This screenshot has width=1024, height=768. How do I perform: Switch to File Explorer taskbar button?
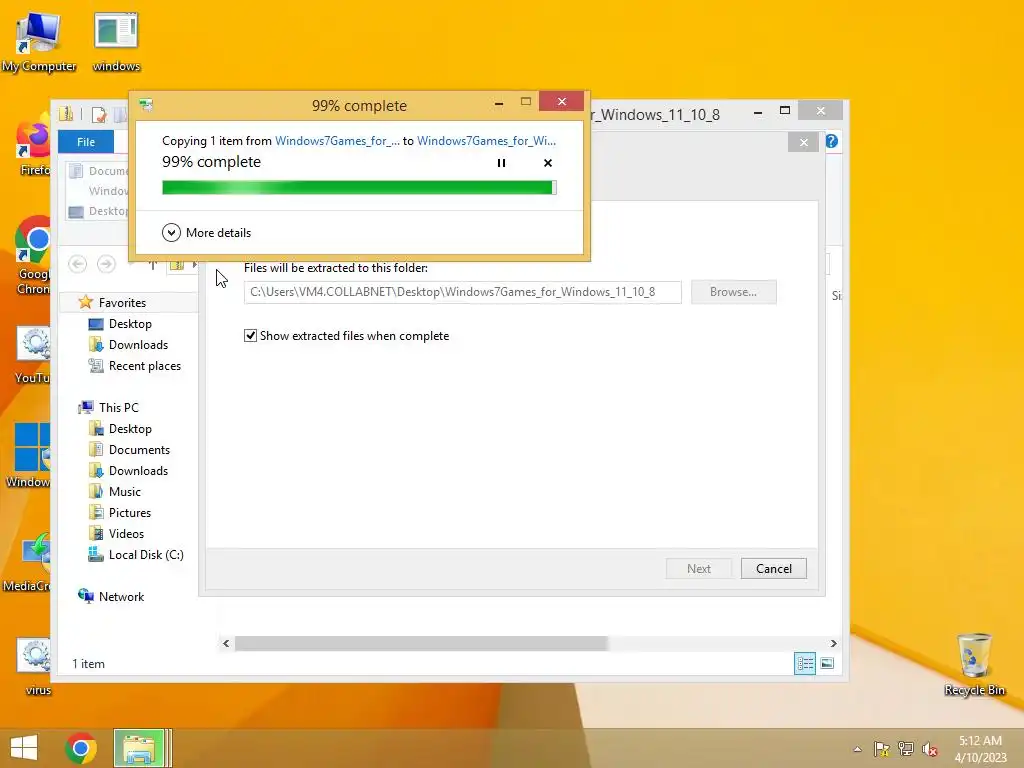click(139, 748)
